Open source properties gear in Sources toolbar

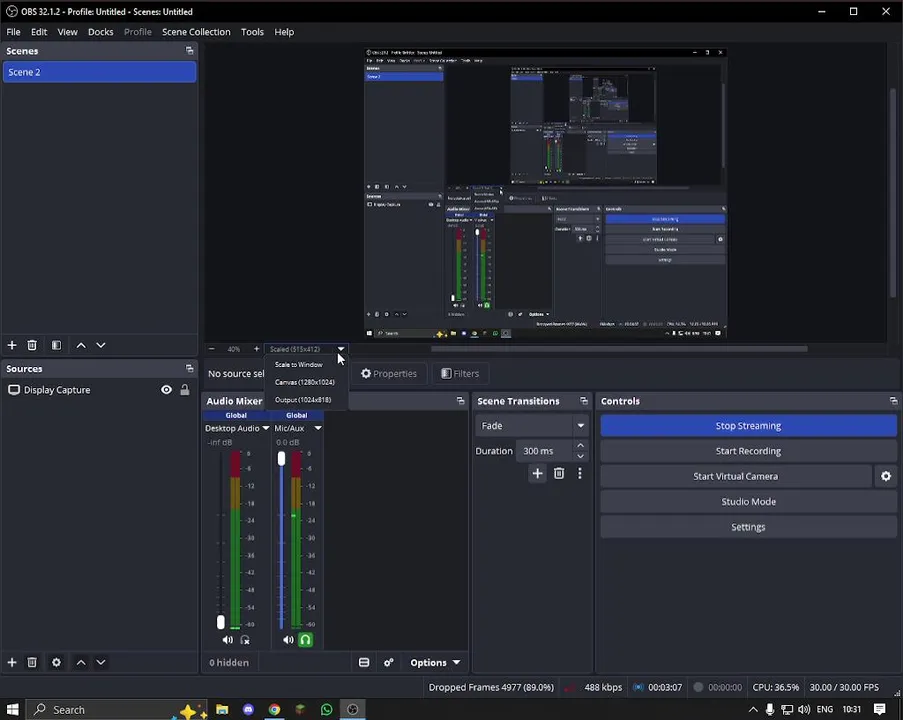click(56, 662)
